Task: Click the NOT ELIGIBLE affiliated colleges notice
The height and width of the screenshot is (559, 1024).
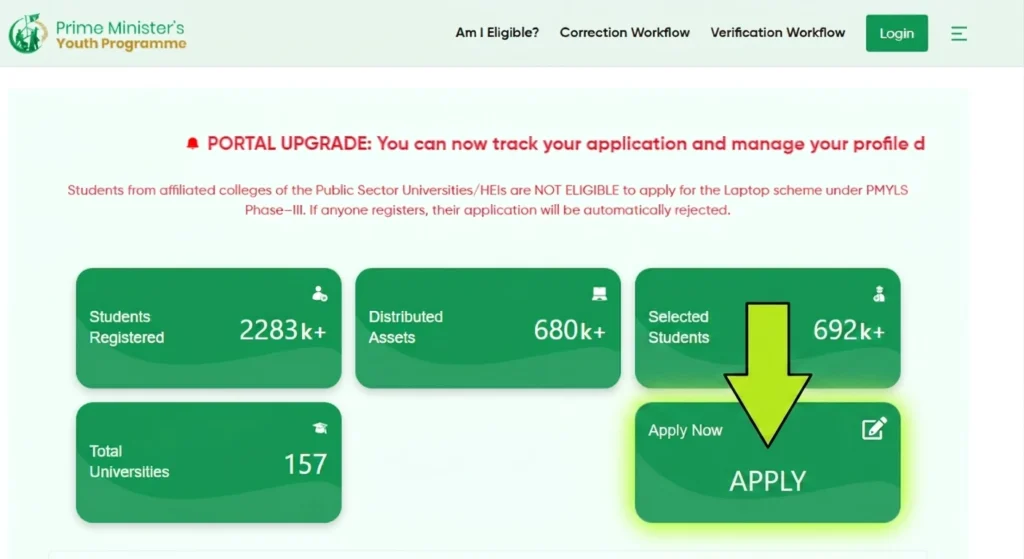Action: click(488, 200)
